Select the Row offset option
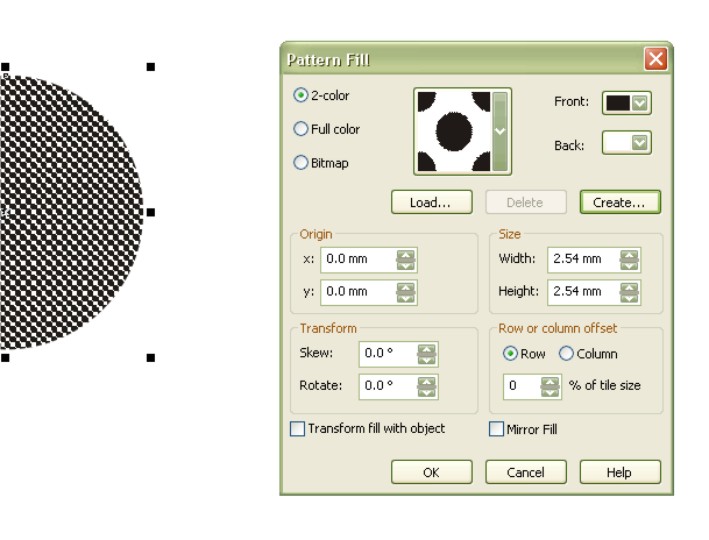This screenshot has width=709, height=540. click(x=511, y=354)
